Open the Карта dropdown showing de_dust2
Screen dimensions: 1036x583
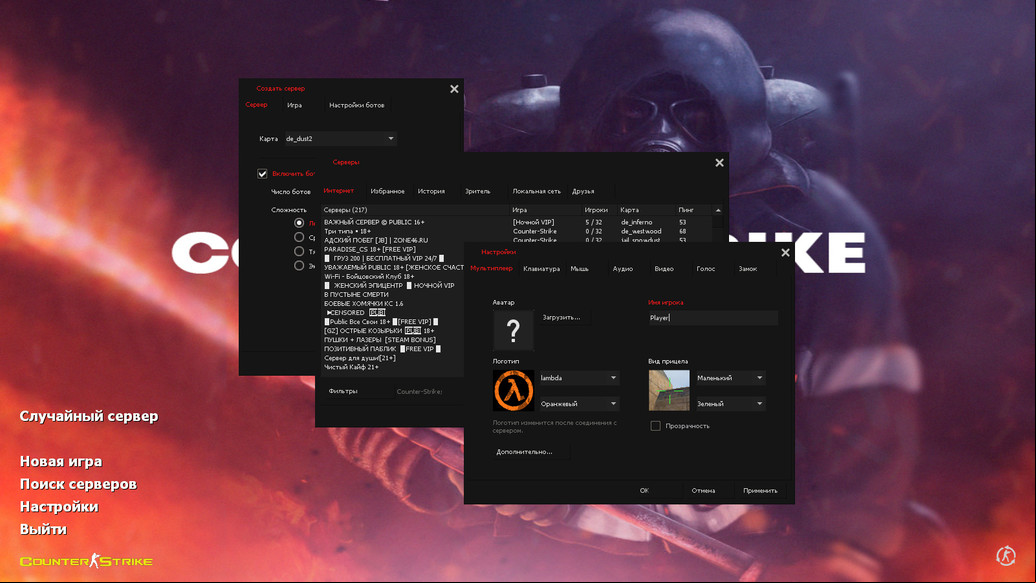point(340,139)
